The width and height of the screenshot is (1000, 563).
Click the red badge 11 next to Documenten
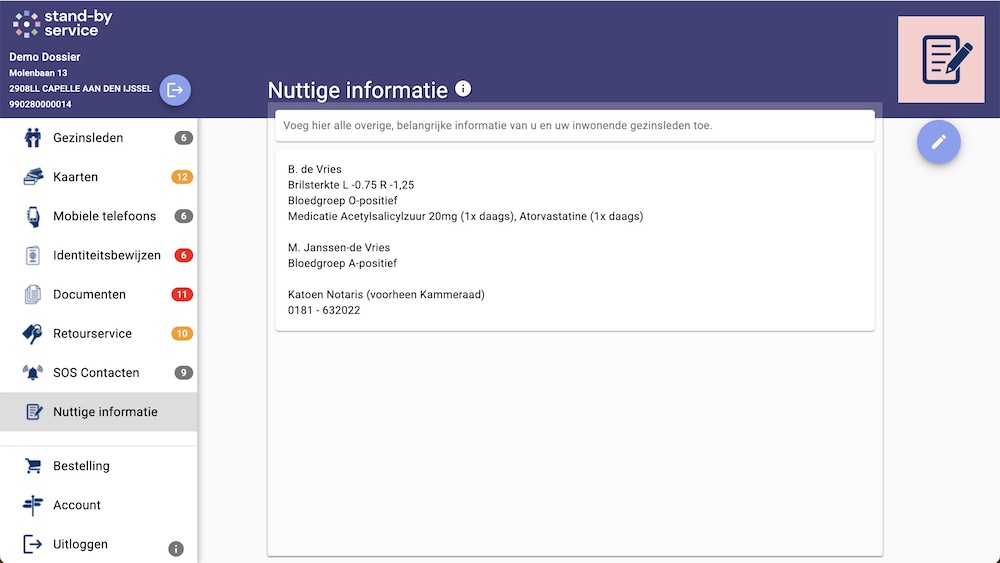click(x=182, y=294)
